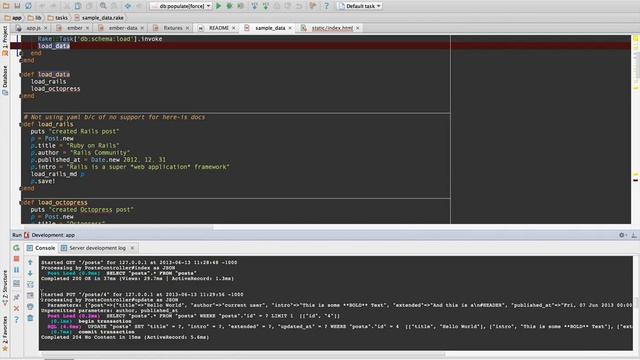The height and width of the screenshot is (360, 640).
Task: Update project from VCS toolbar icon
Action: coord(254,6)
